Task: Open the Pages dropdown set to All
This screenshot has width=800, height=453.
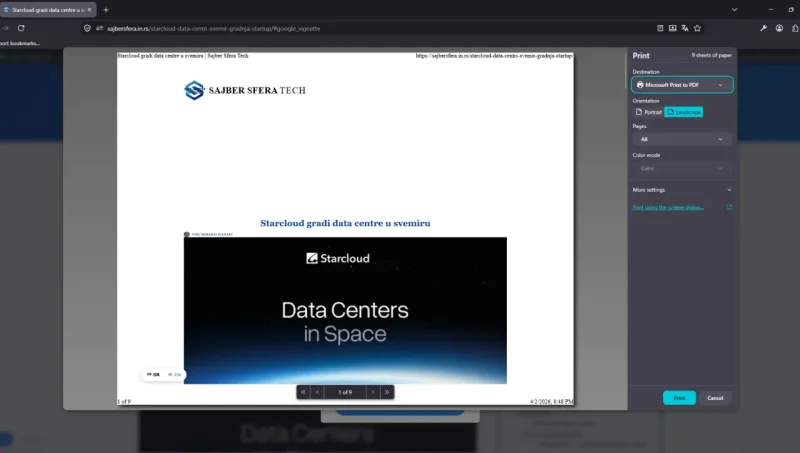Action: pos(682,139)
